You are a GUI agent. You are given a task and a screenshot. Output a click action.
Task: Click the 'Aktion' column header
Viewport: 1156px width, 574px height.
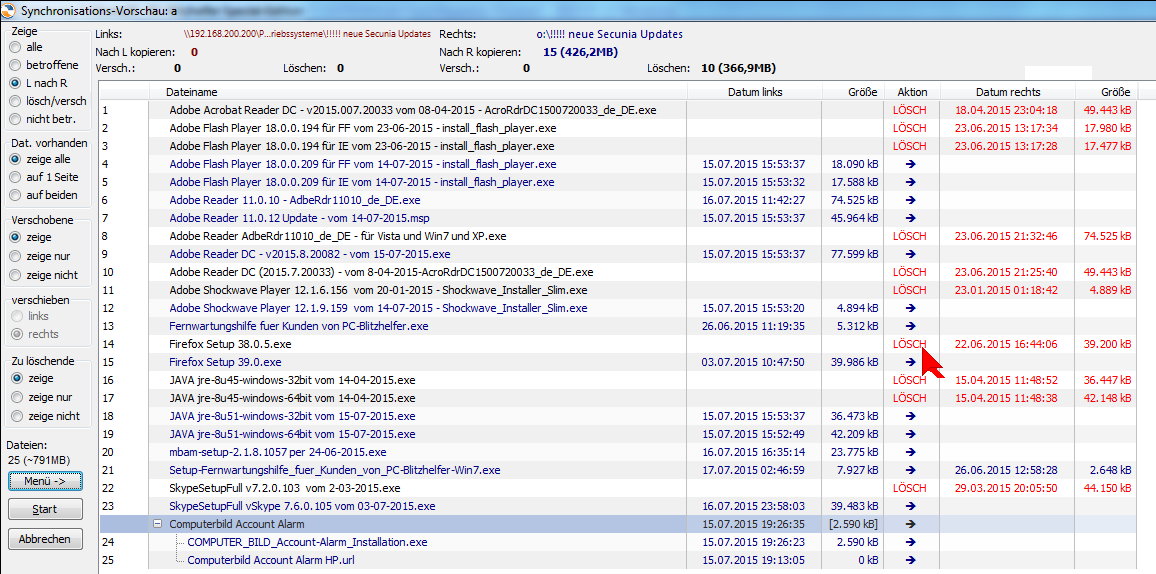(x=912, y=92)
